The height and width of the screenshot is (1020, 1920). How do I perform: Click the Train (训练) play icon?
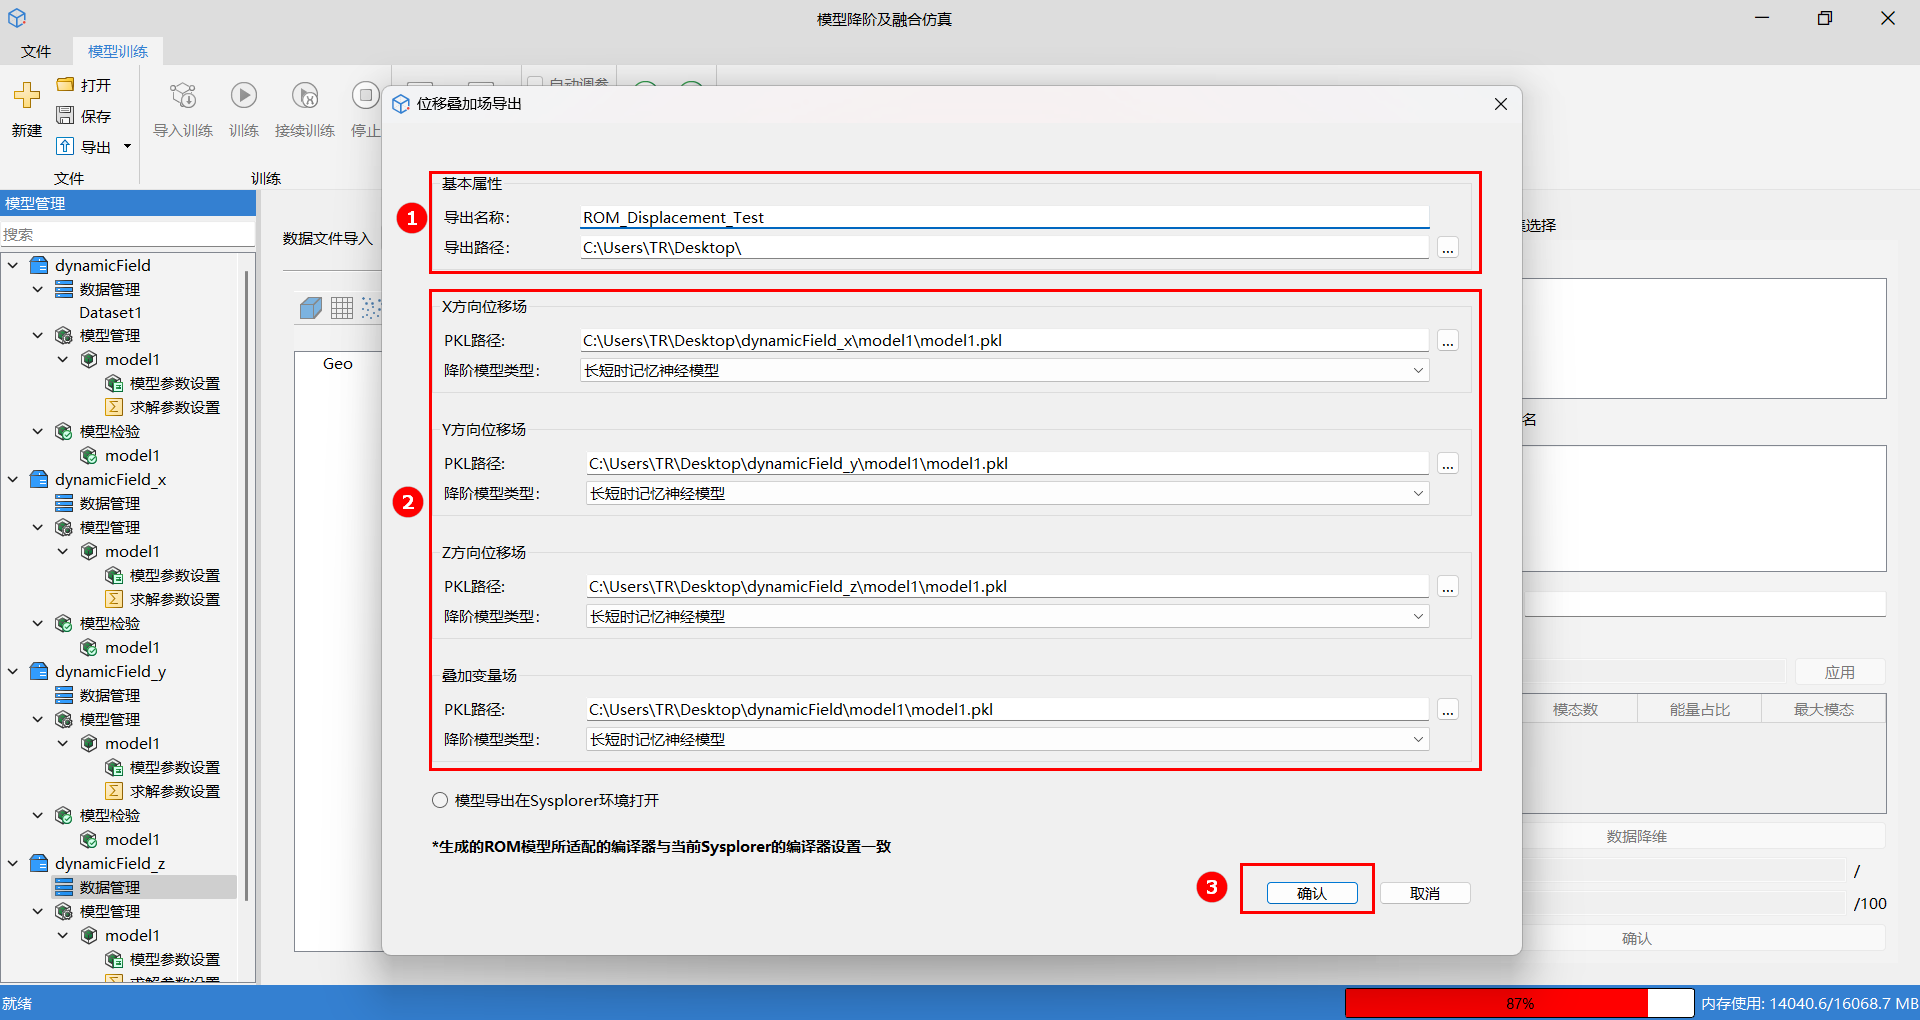pos(244,96)
